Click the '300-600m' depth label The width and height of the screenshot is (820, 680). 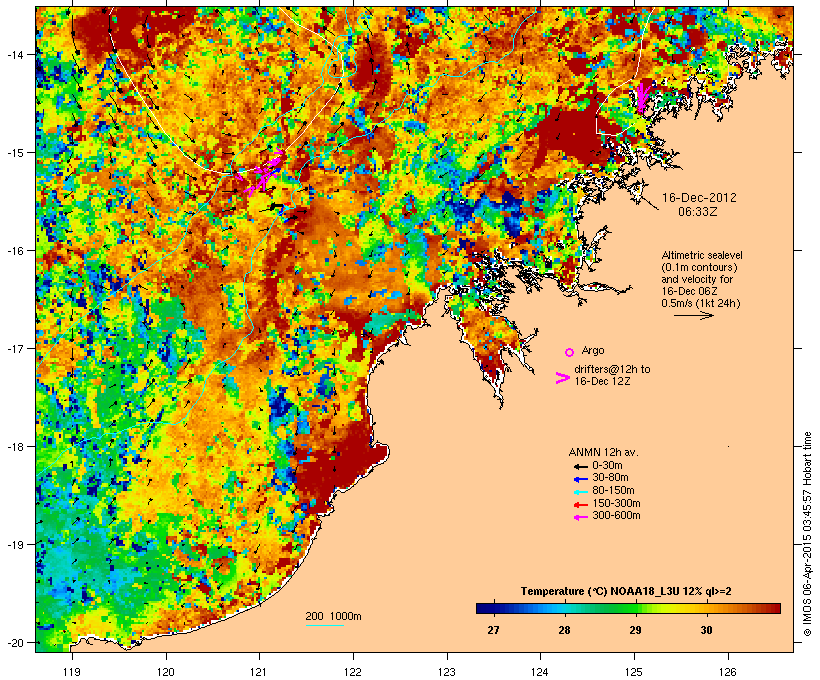[x=616, y=516]
